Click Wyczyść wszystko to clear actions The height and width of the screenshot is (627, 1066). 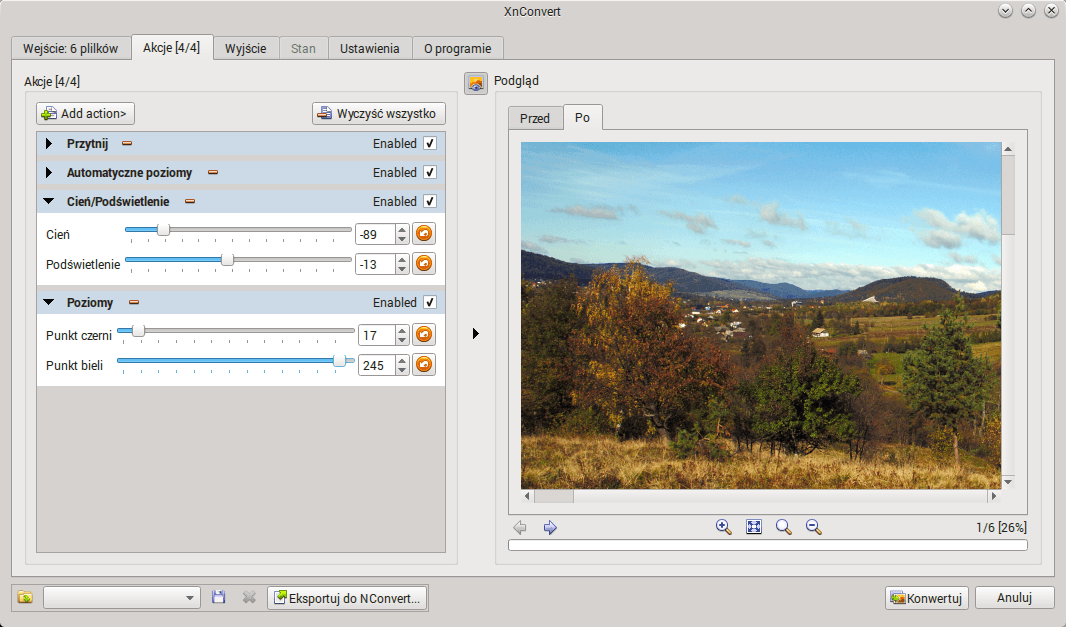(x=379, y=114)
